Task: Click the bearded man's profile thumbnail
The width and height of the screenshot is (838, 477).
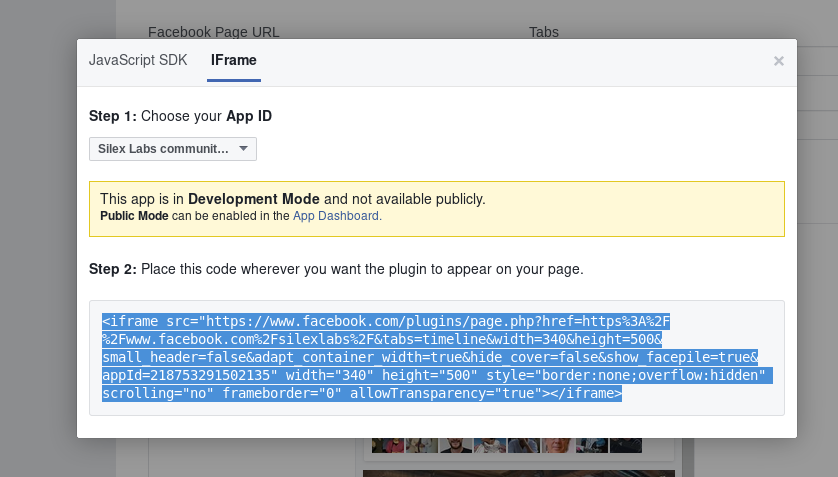Action: click(x=456, y=445)
